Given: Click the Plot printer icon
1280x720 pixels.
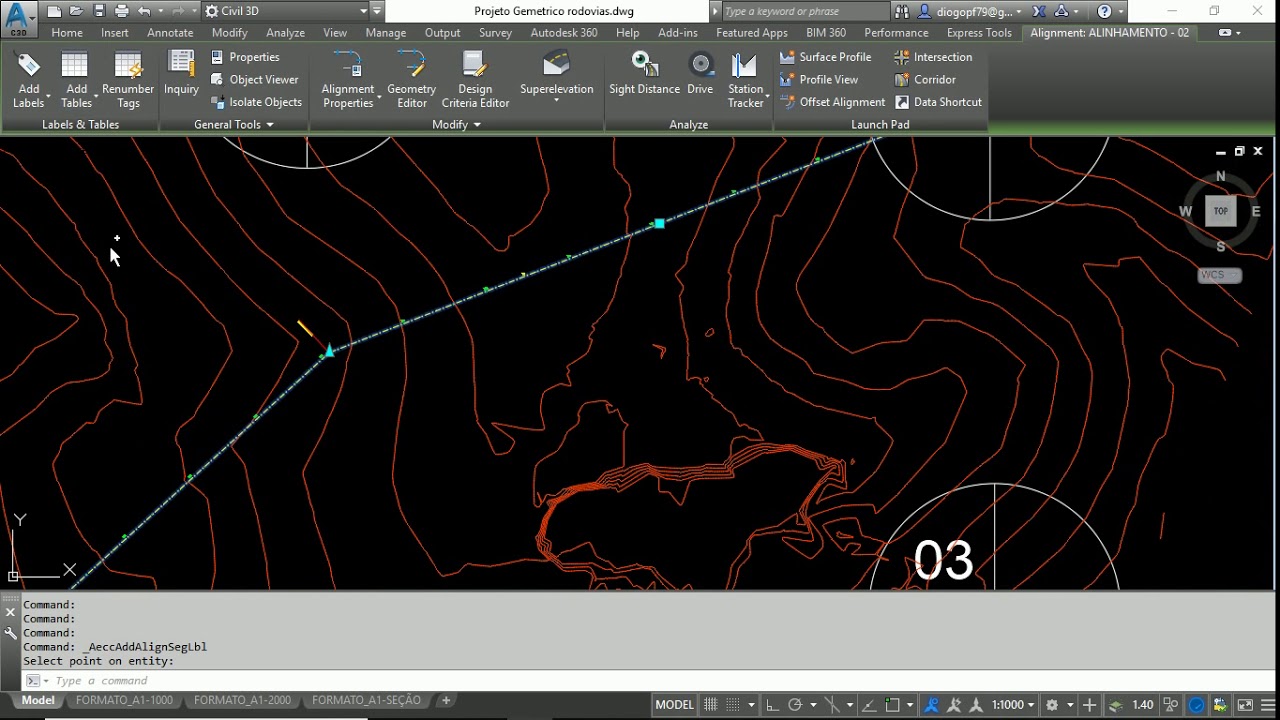Looking at the screenshot, I should pyautogui.click(x=121, y=11).
